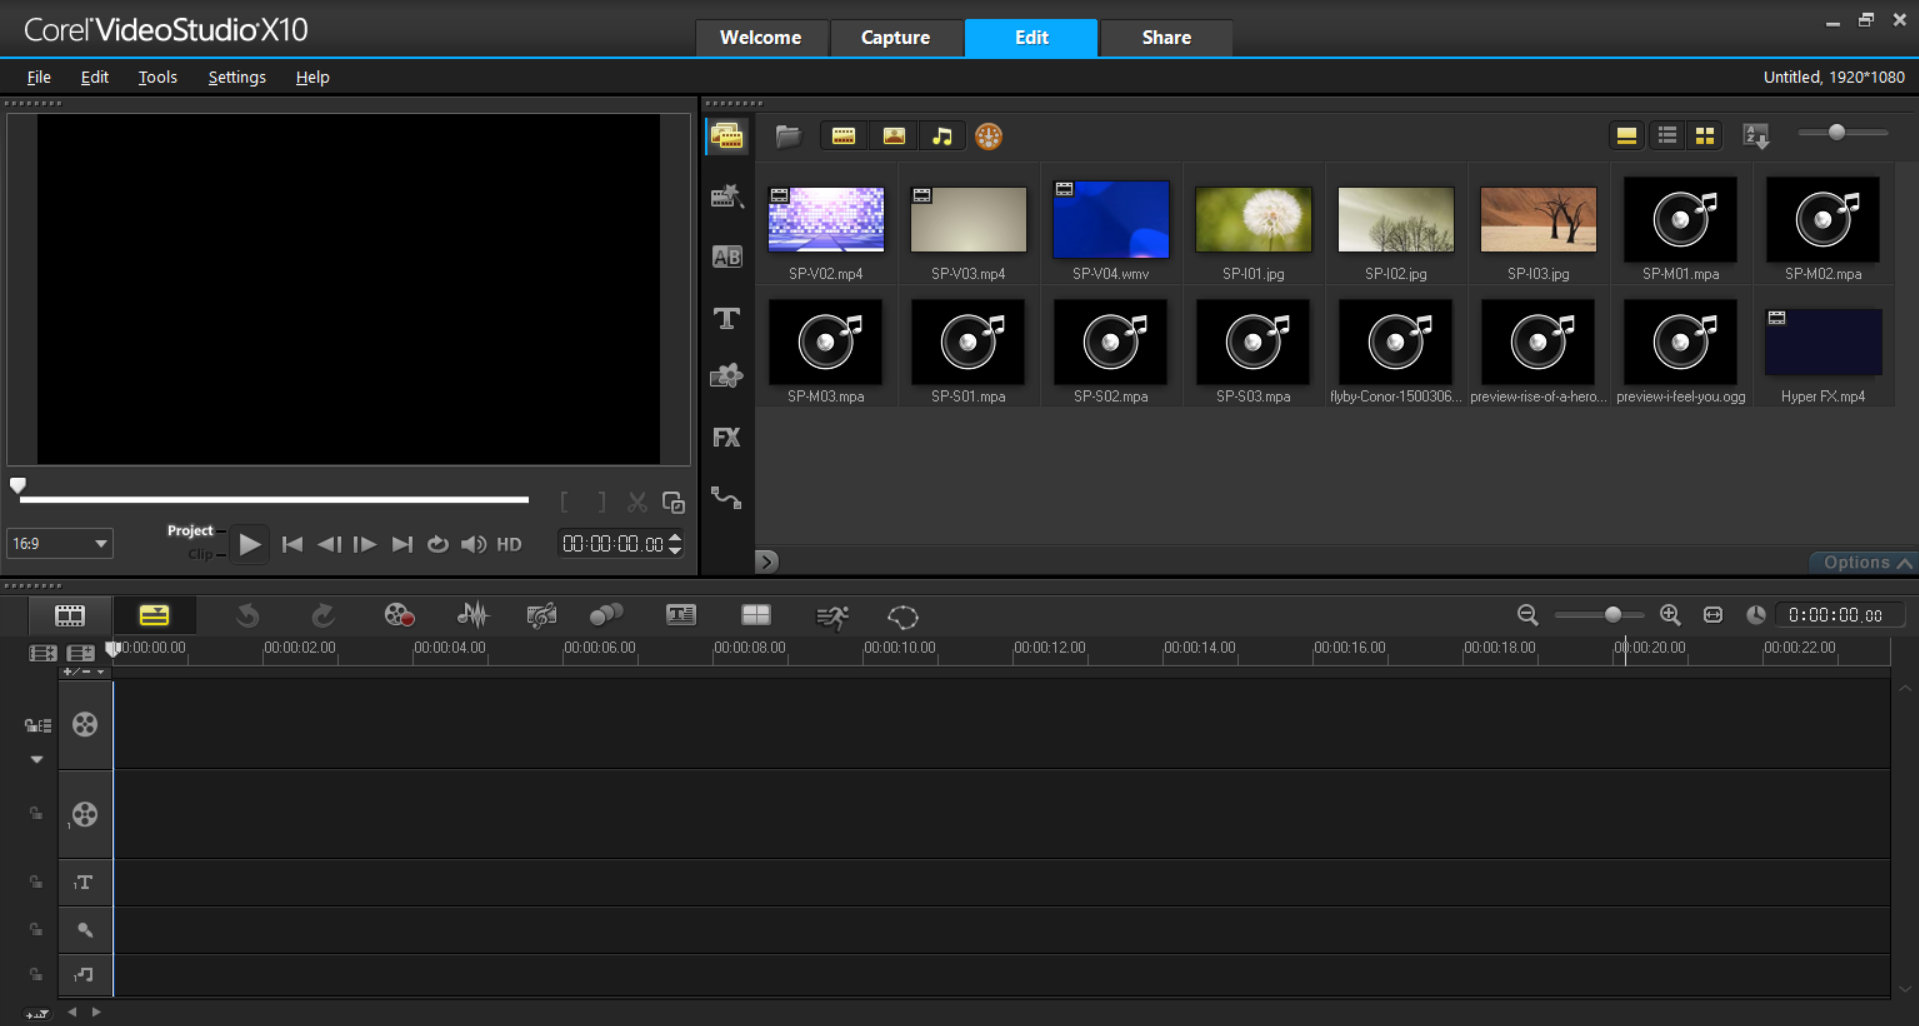Viewport: 1919px width, 1026px height.
Task: Step to the previous frame
Action: [x=329, y=544]
